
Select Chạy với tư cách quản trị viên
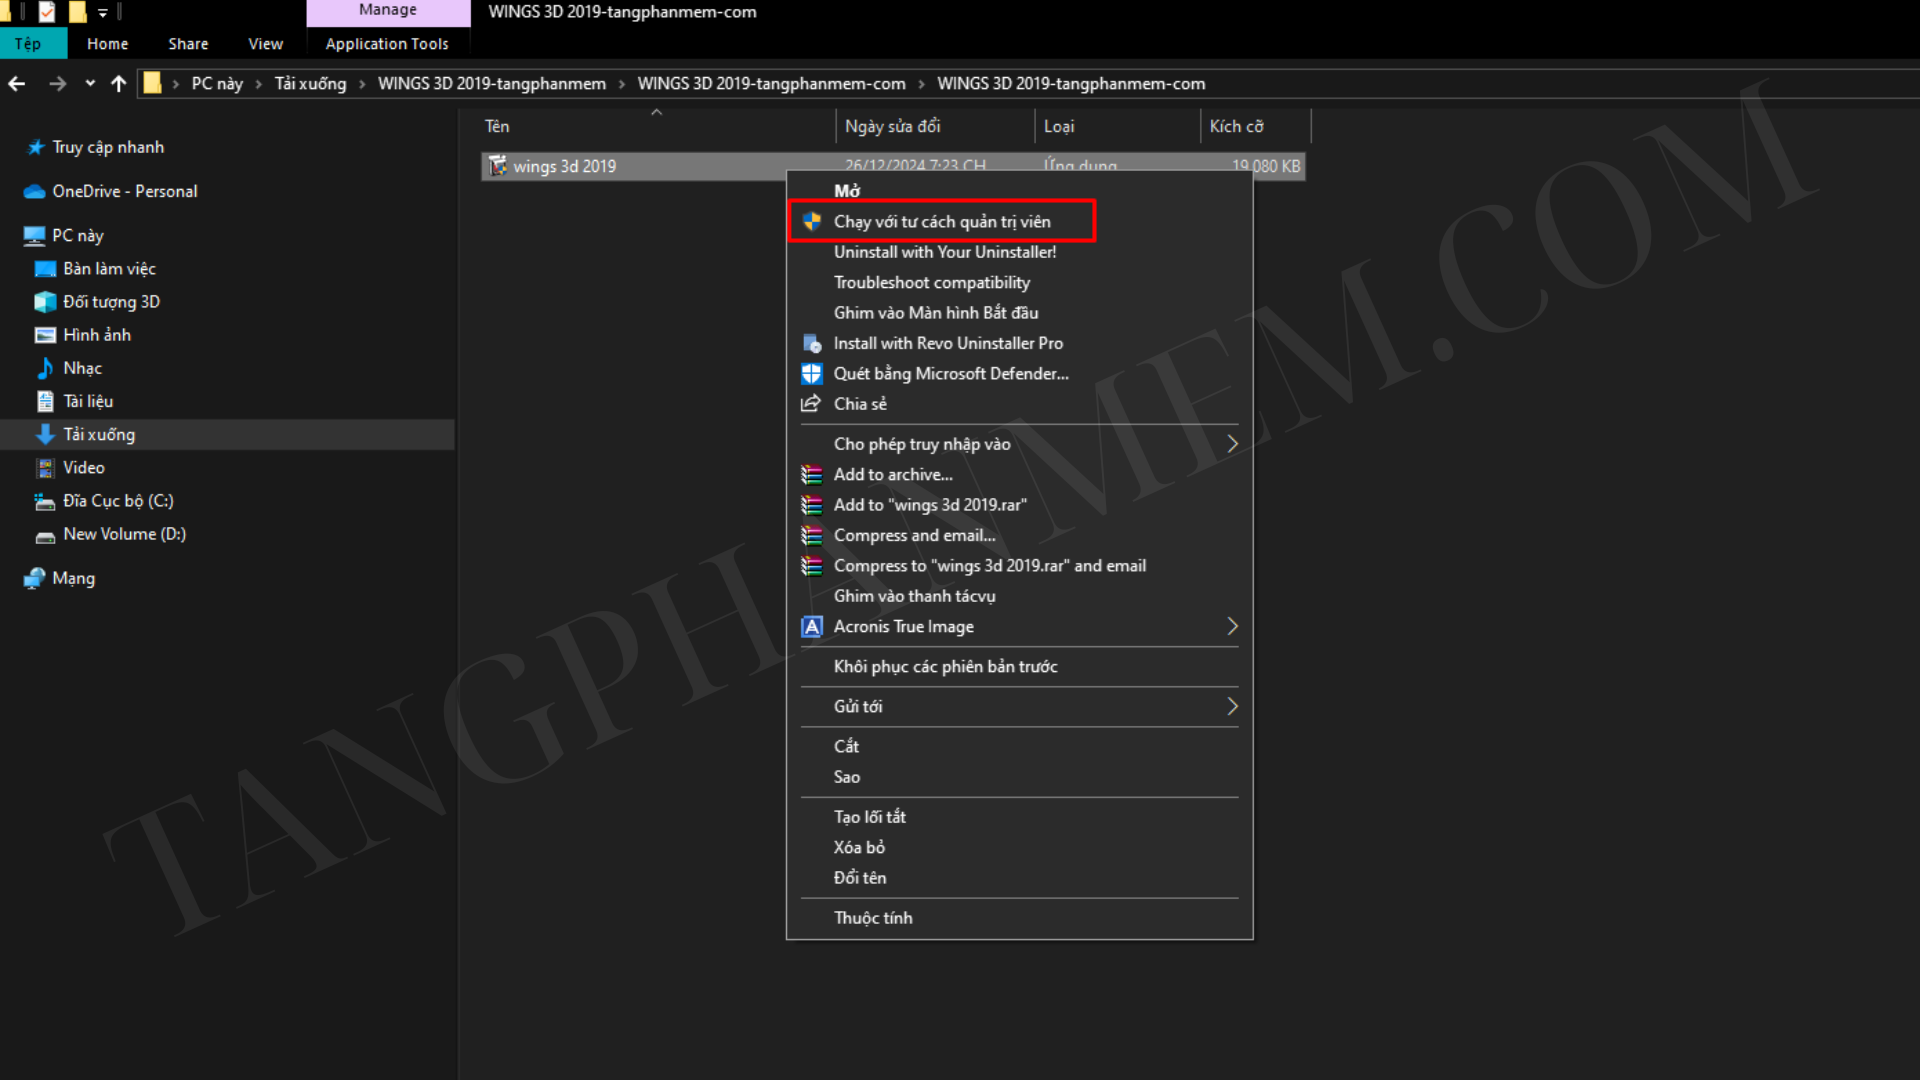[941, 222]
